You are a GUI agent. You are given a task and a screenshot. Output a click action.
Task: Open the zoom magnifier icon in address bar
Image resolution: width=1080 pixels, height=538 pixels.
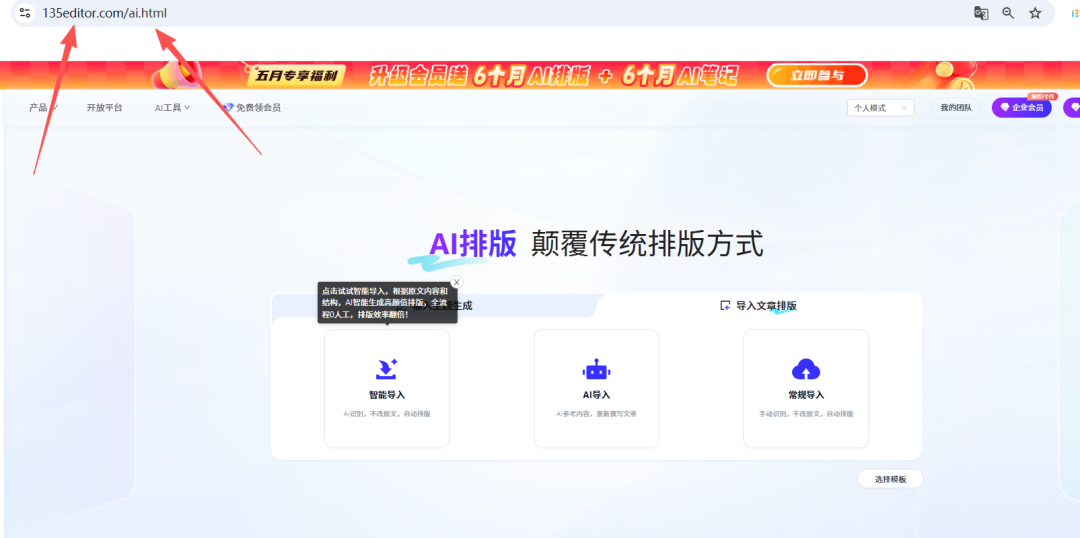[x=1008, y=13]
